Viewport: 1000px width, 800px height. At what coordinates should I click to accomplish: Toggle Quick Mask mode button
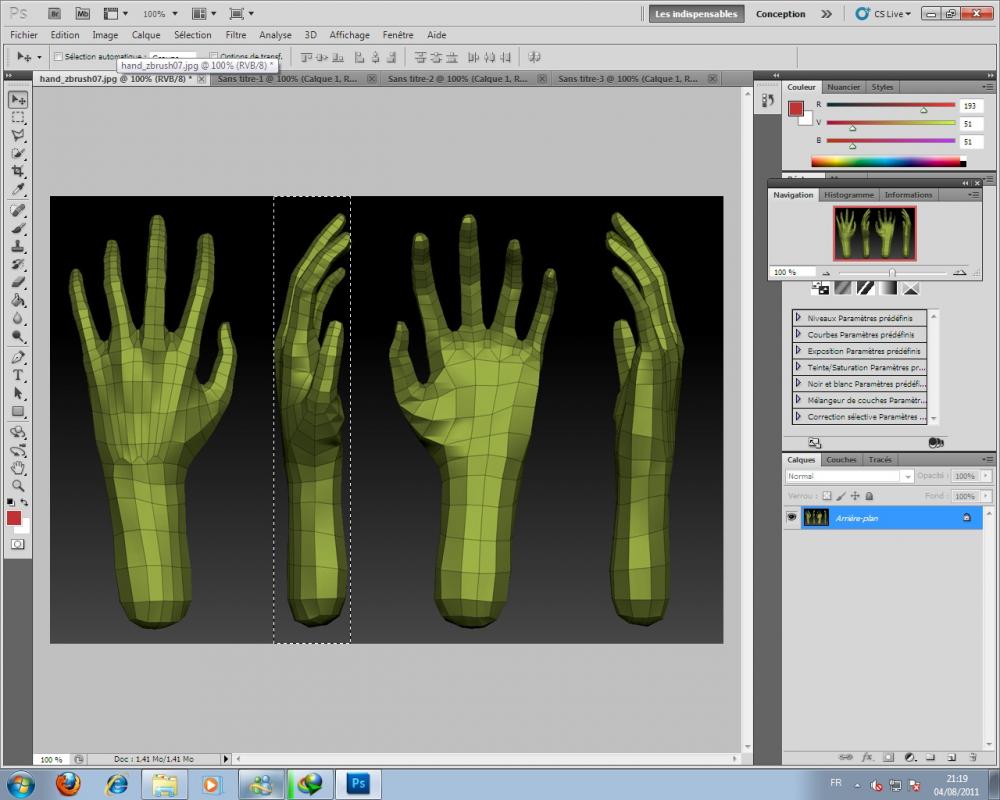click(x=18, y=543)
